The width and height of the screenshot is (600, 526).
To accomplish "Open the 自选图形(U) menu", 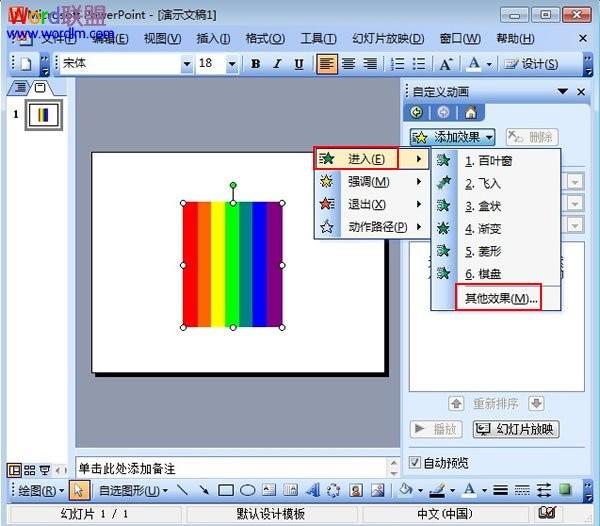I will [x=133, y=490].
